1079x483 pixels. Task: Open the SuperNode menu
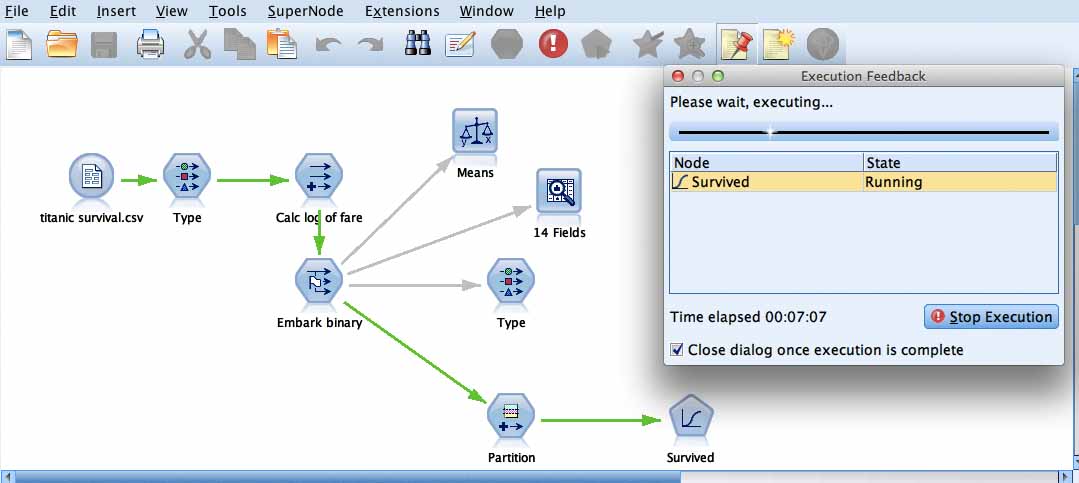click(305, 11)
